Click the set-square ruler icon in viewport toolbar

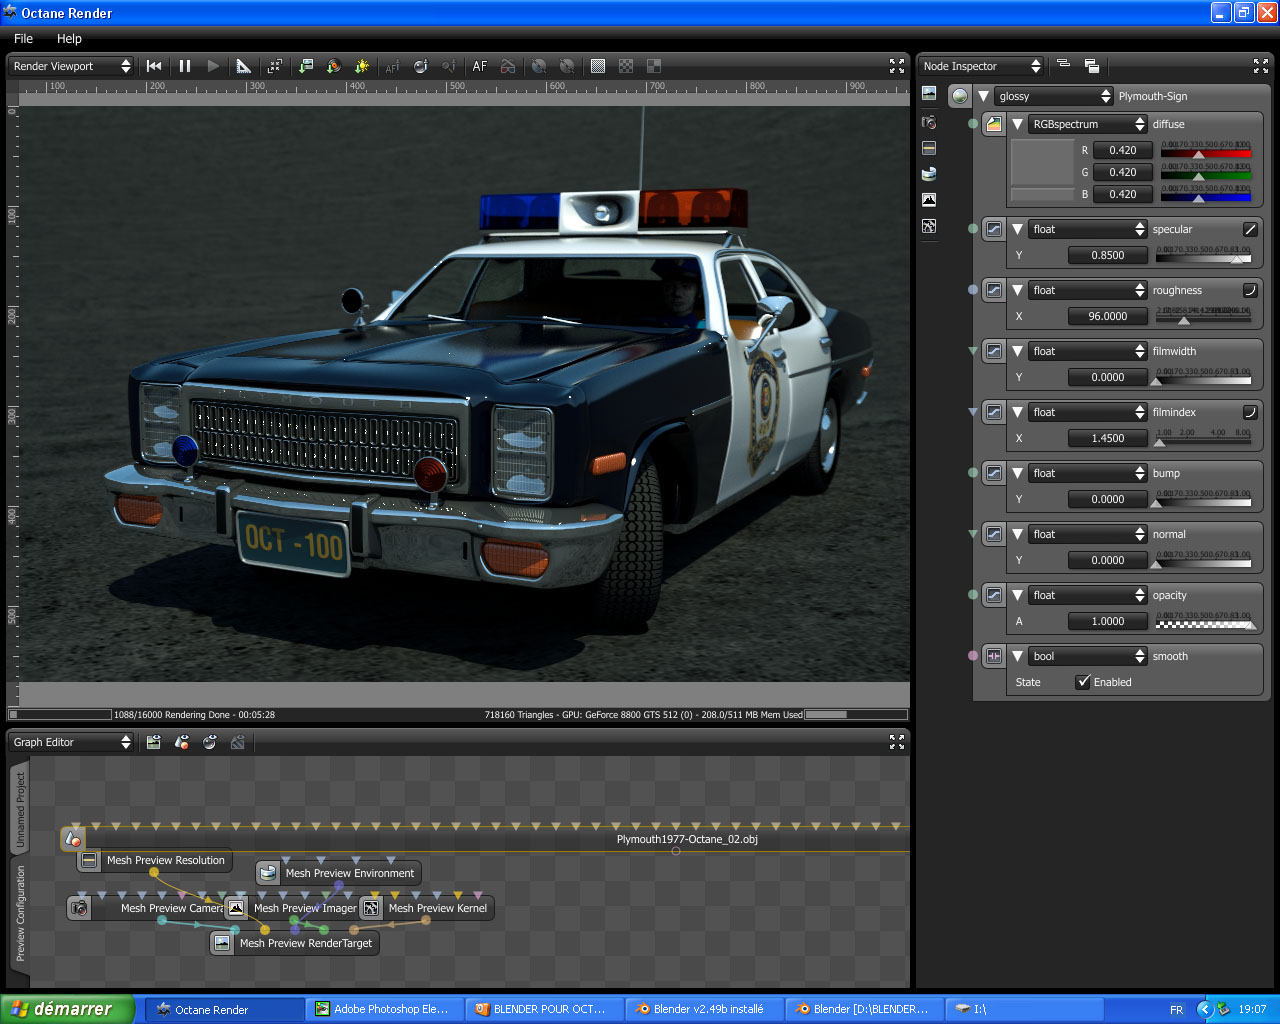tap(244, 66)
